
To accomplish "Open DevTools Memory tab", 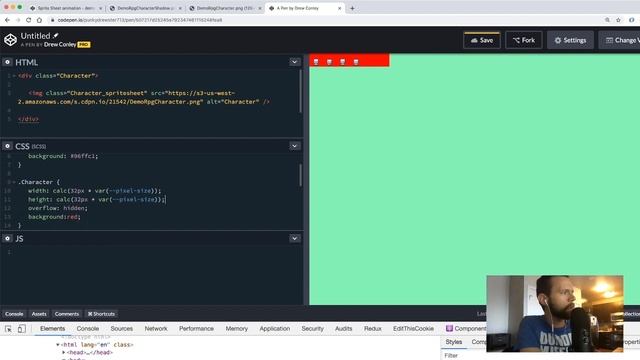I will pos(237,329).
